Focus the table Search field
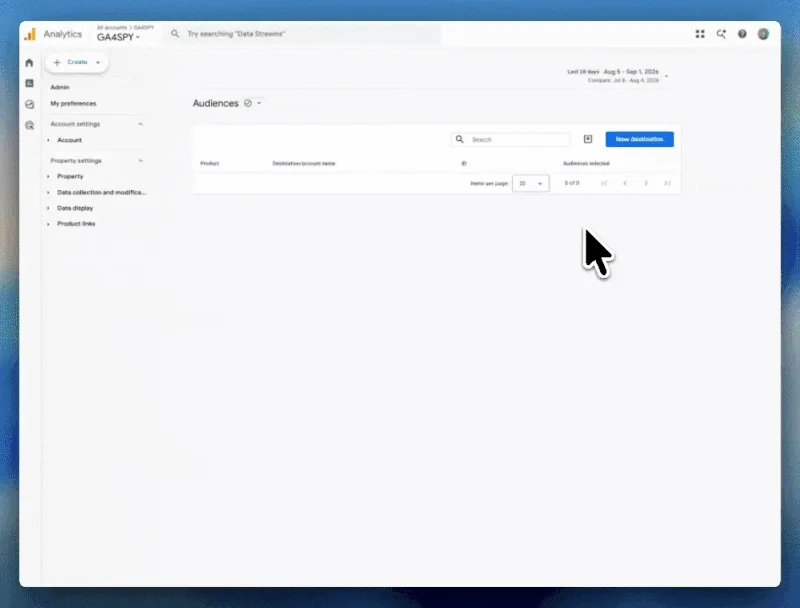 pyautogui.click(x=510, y=139)
